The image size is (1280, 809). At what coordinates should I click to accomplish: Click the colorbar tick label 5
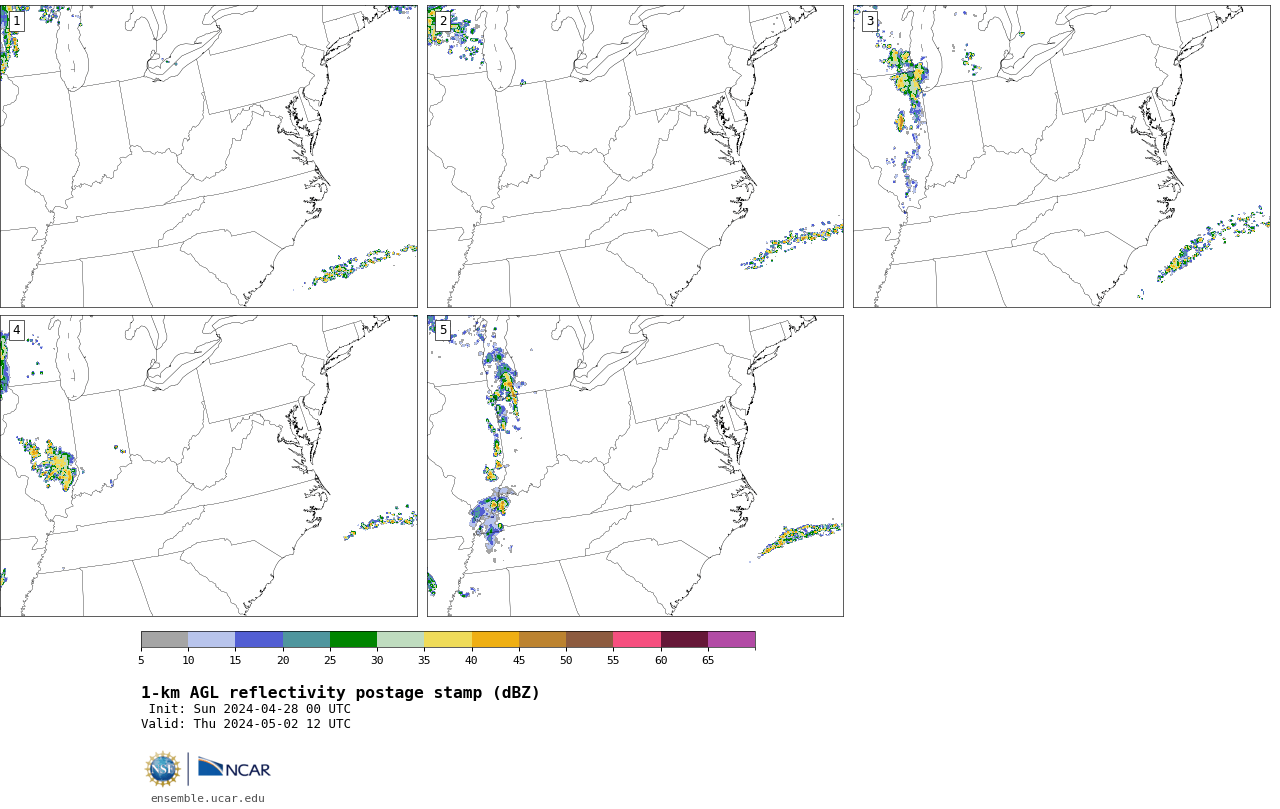point(141,660)
